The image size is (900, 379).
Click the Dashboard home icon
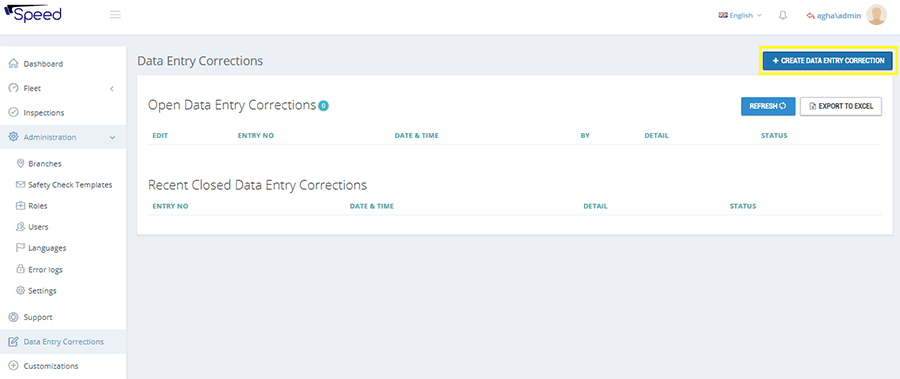coord(14,64)
